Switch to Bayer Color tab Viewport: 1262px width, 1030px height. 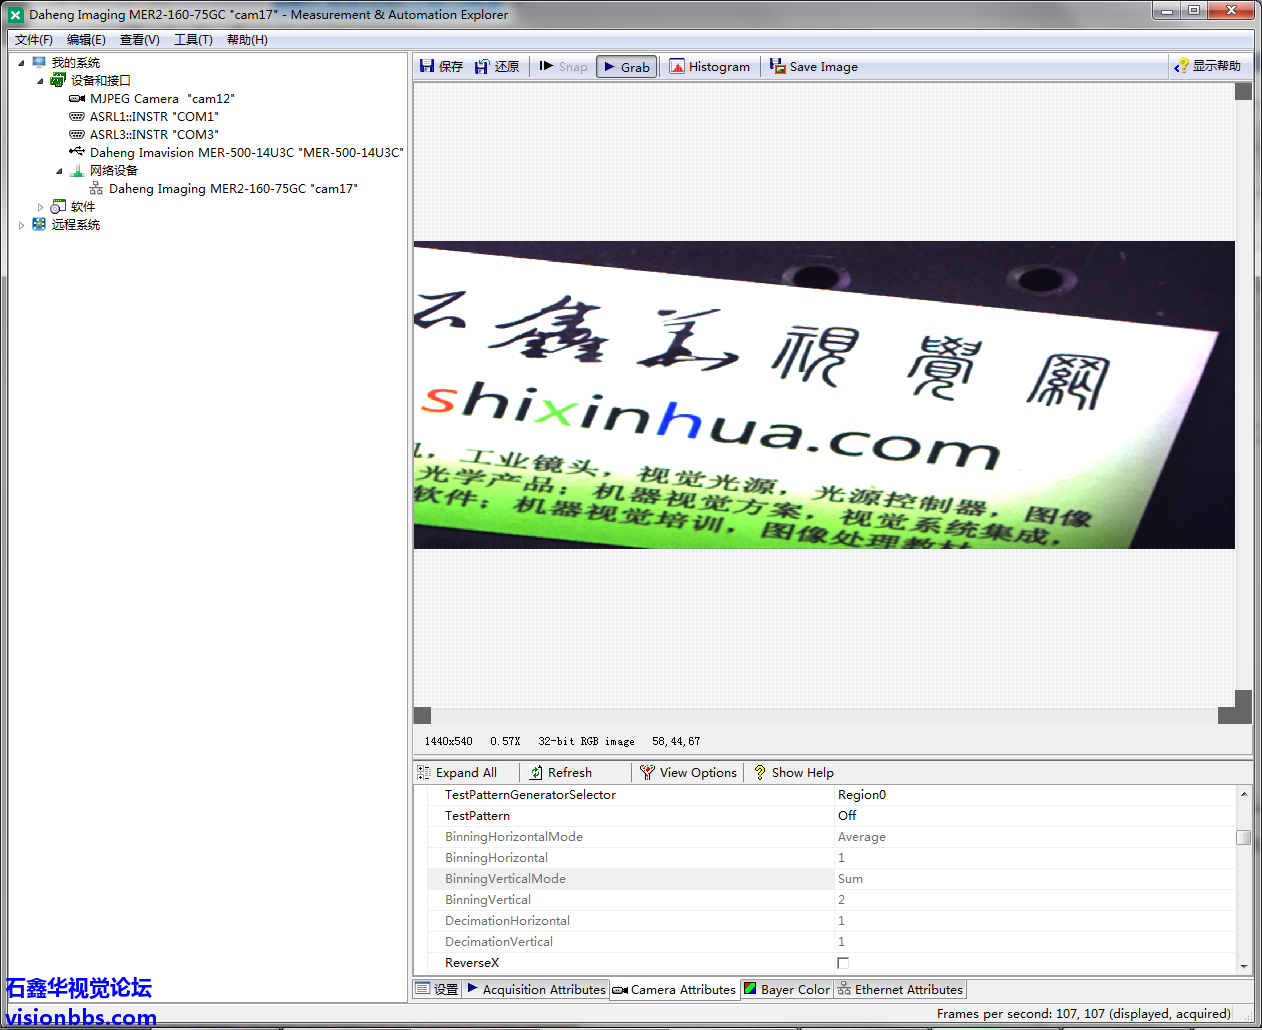point(787,990)
